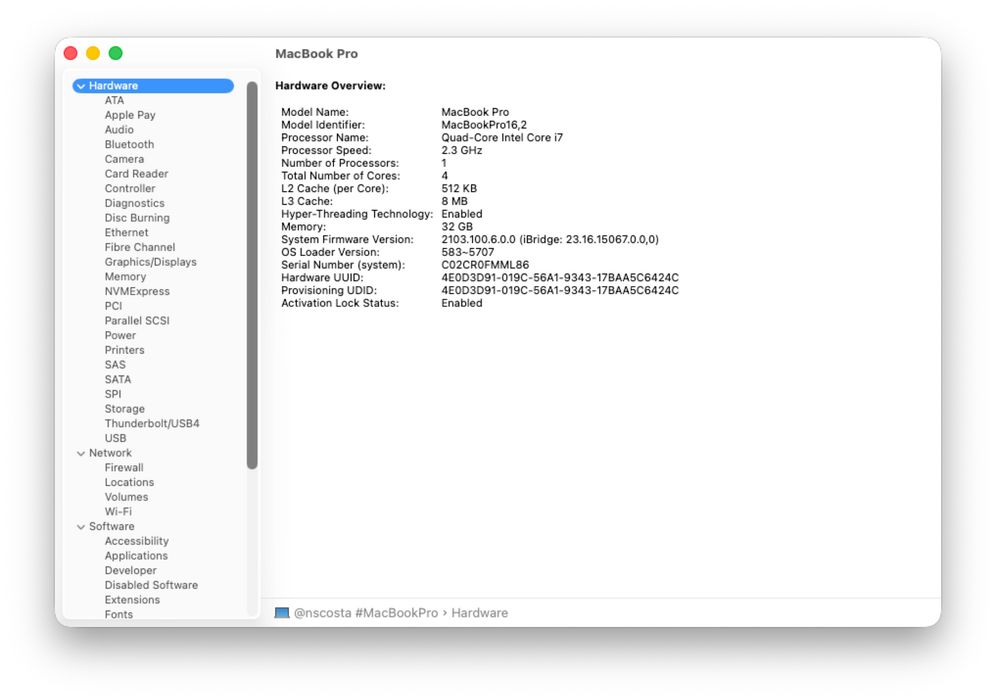Open the Audio hardware category
Screen dimensions: 996x700
click(x=119, y=130)
